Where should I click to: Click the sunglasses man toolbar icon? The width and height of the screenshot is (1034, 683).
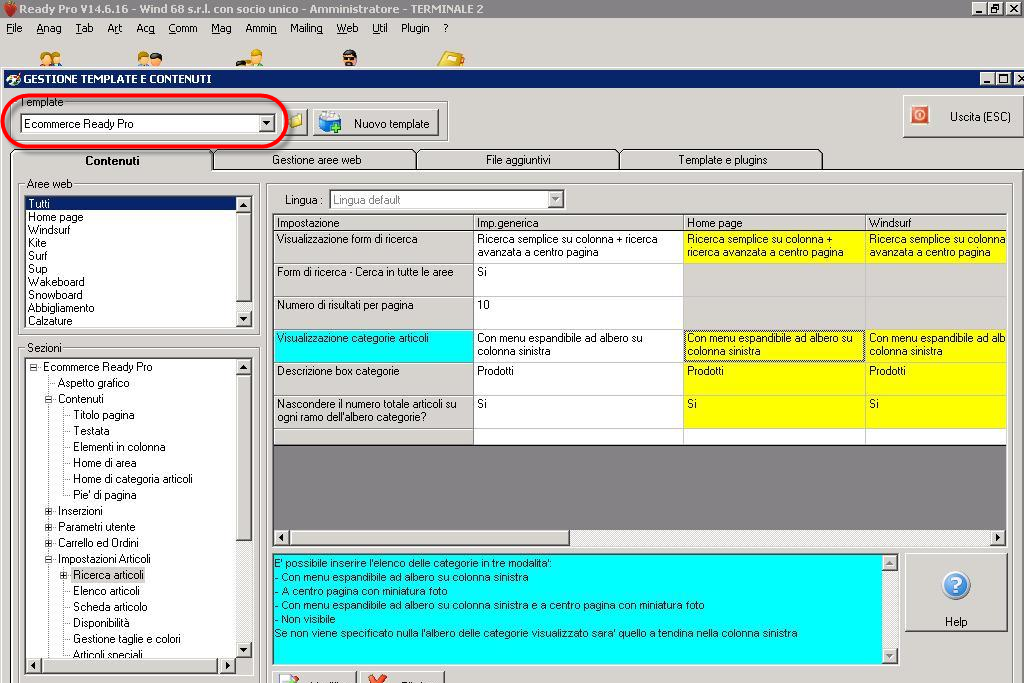[349, 59]
